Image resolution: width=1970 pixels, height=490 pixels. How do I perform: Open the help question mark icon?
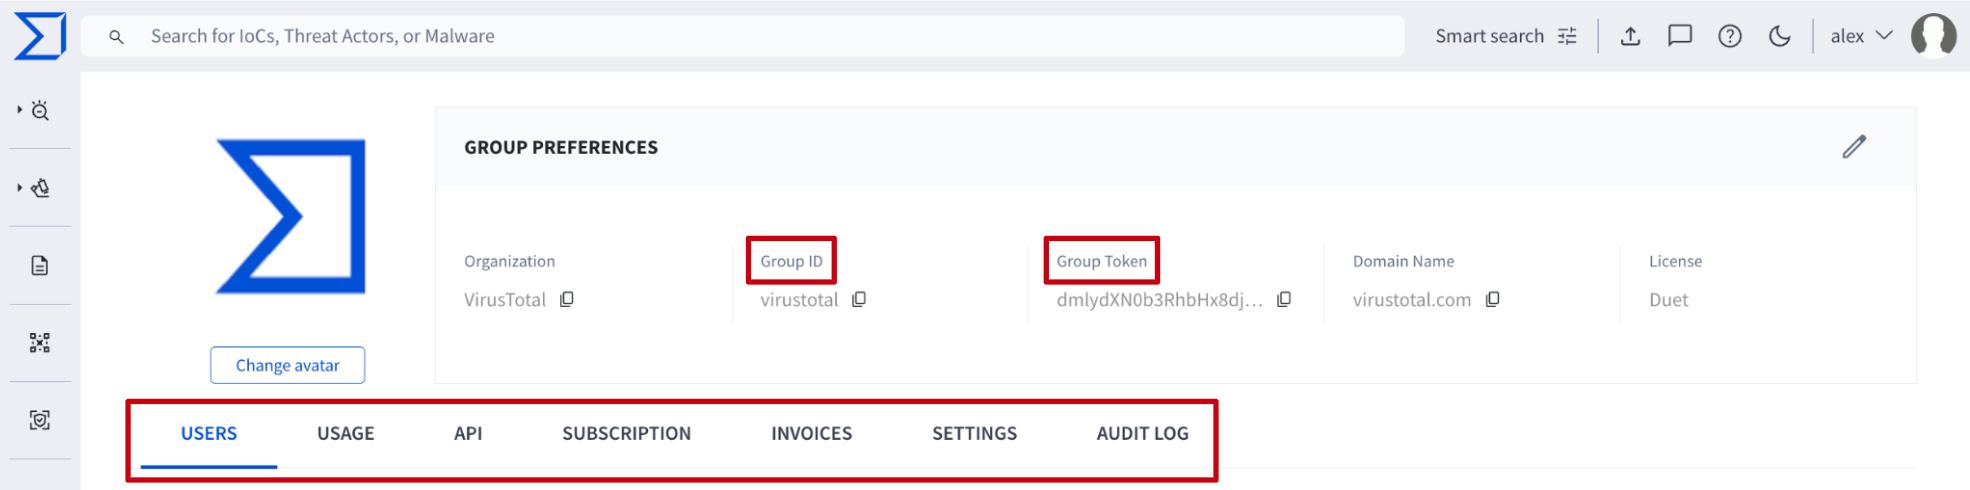click(x=1730, y=36)
